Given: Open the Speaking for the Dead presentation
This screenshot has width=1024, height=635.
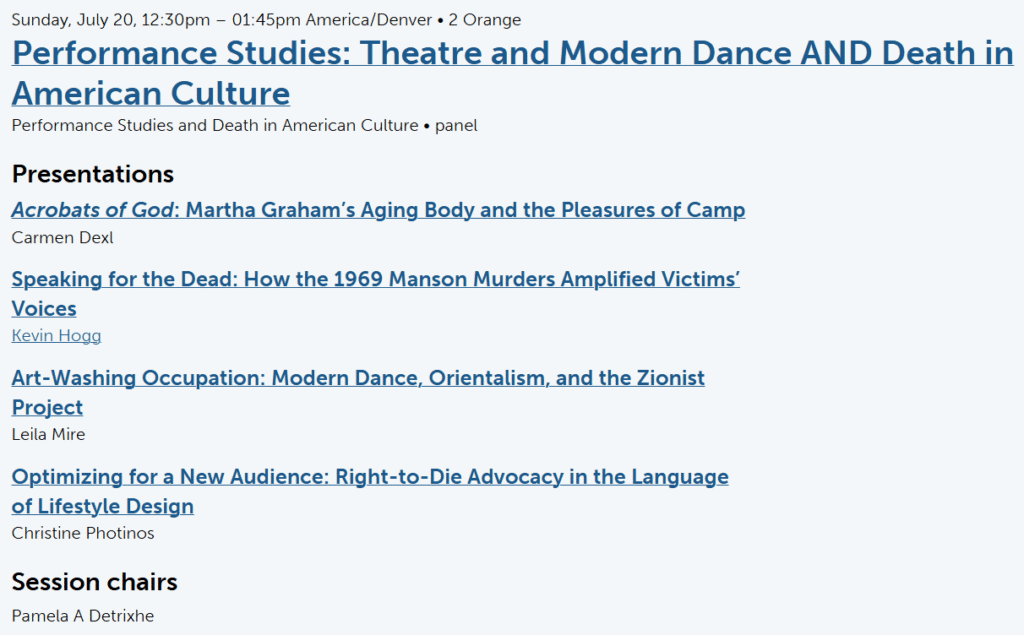Looking at the screenshot, I should [x=375, y=279].
